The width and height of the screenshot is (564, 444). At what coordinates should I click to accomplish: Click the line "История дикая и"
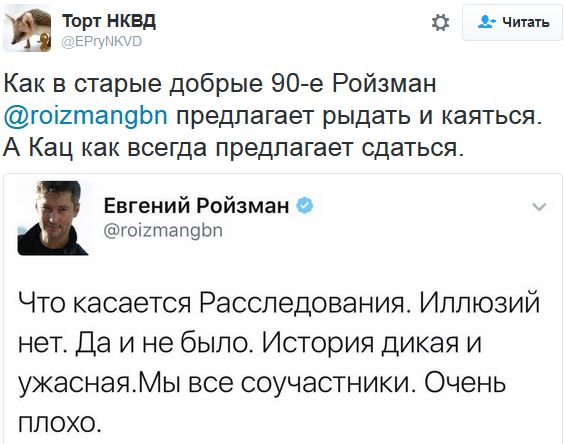[x=372, y=342]
